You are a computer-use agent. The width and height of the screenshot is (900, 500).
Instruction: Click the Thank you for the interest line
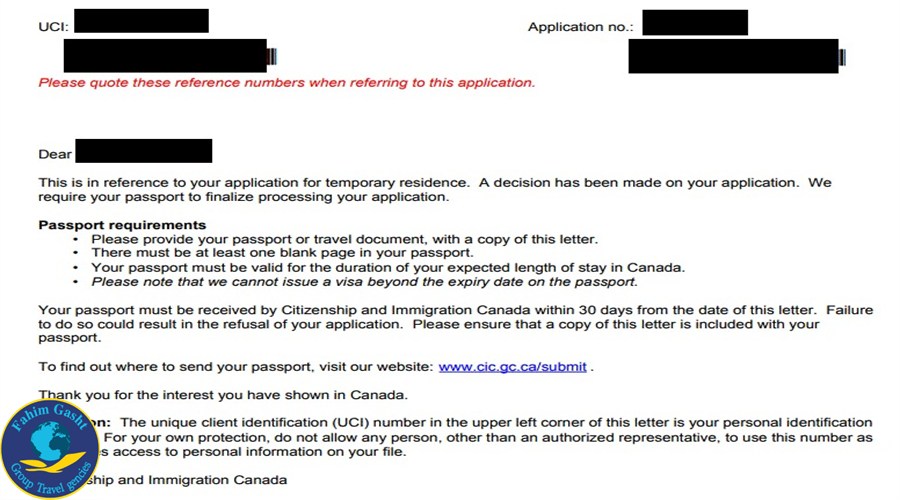223,394
